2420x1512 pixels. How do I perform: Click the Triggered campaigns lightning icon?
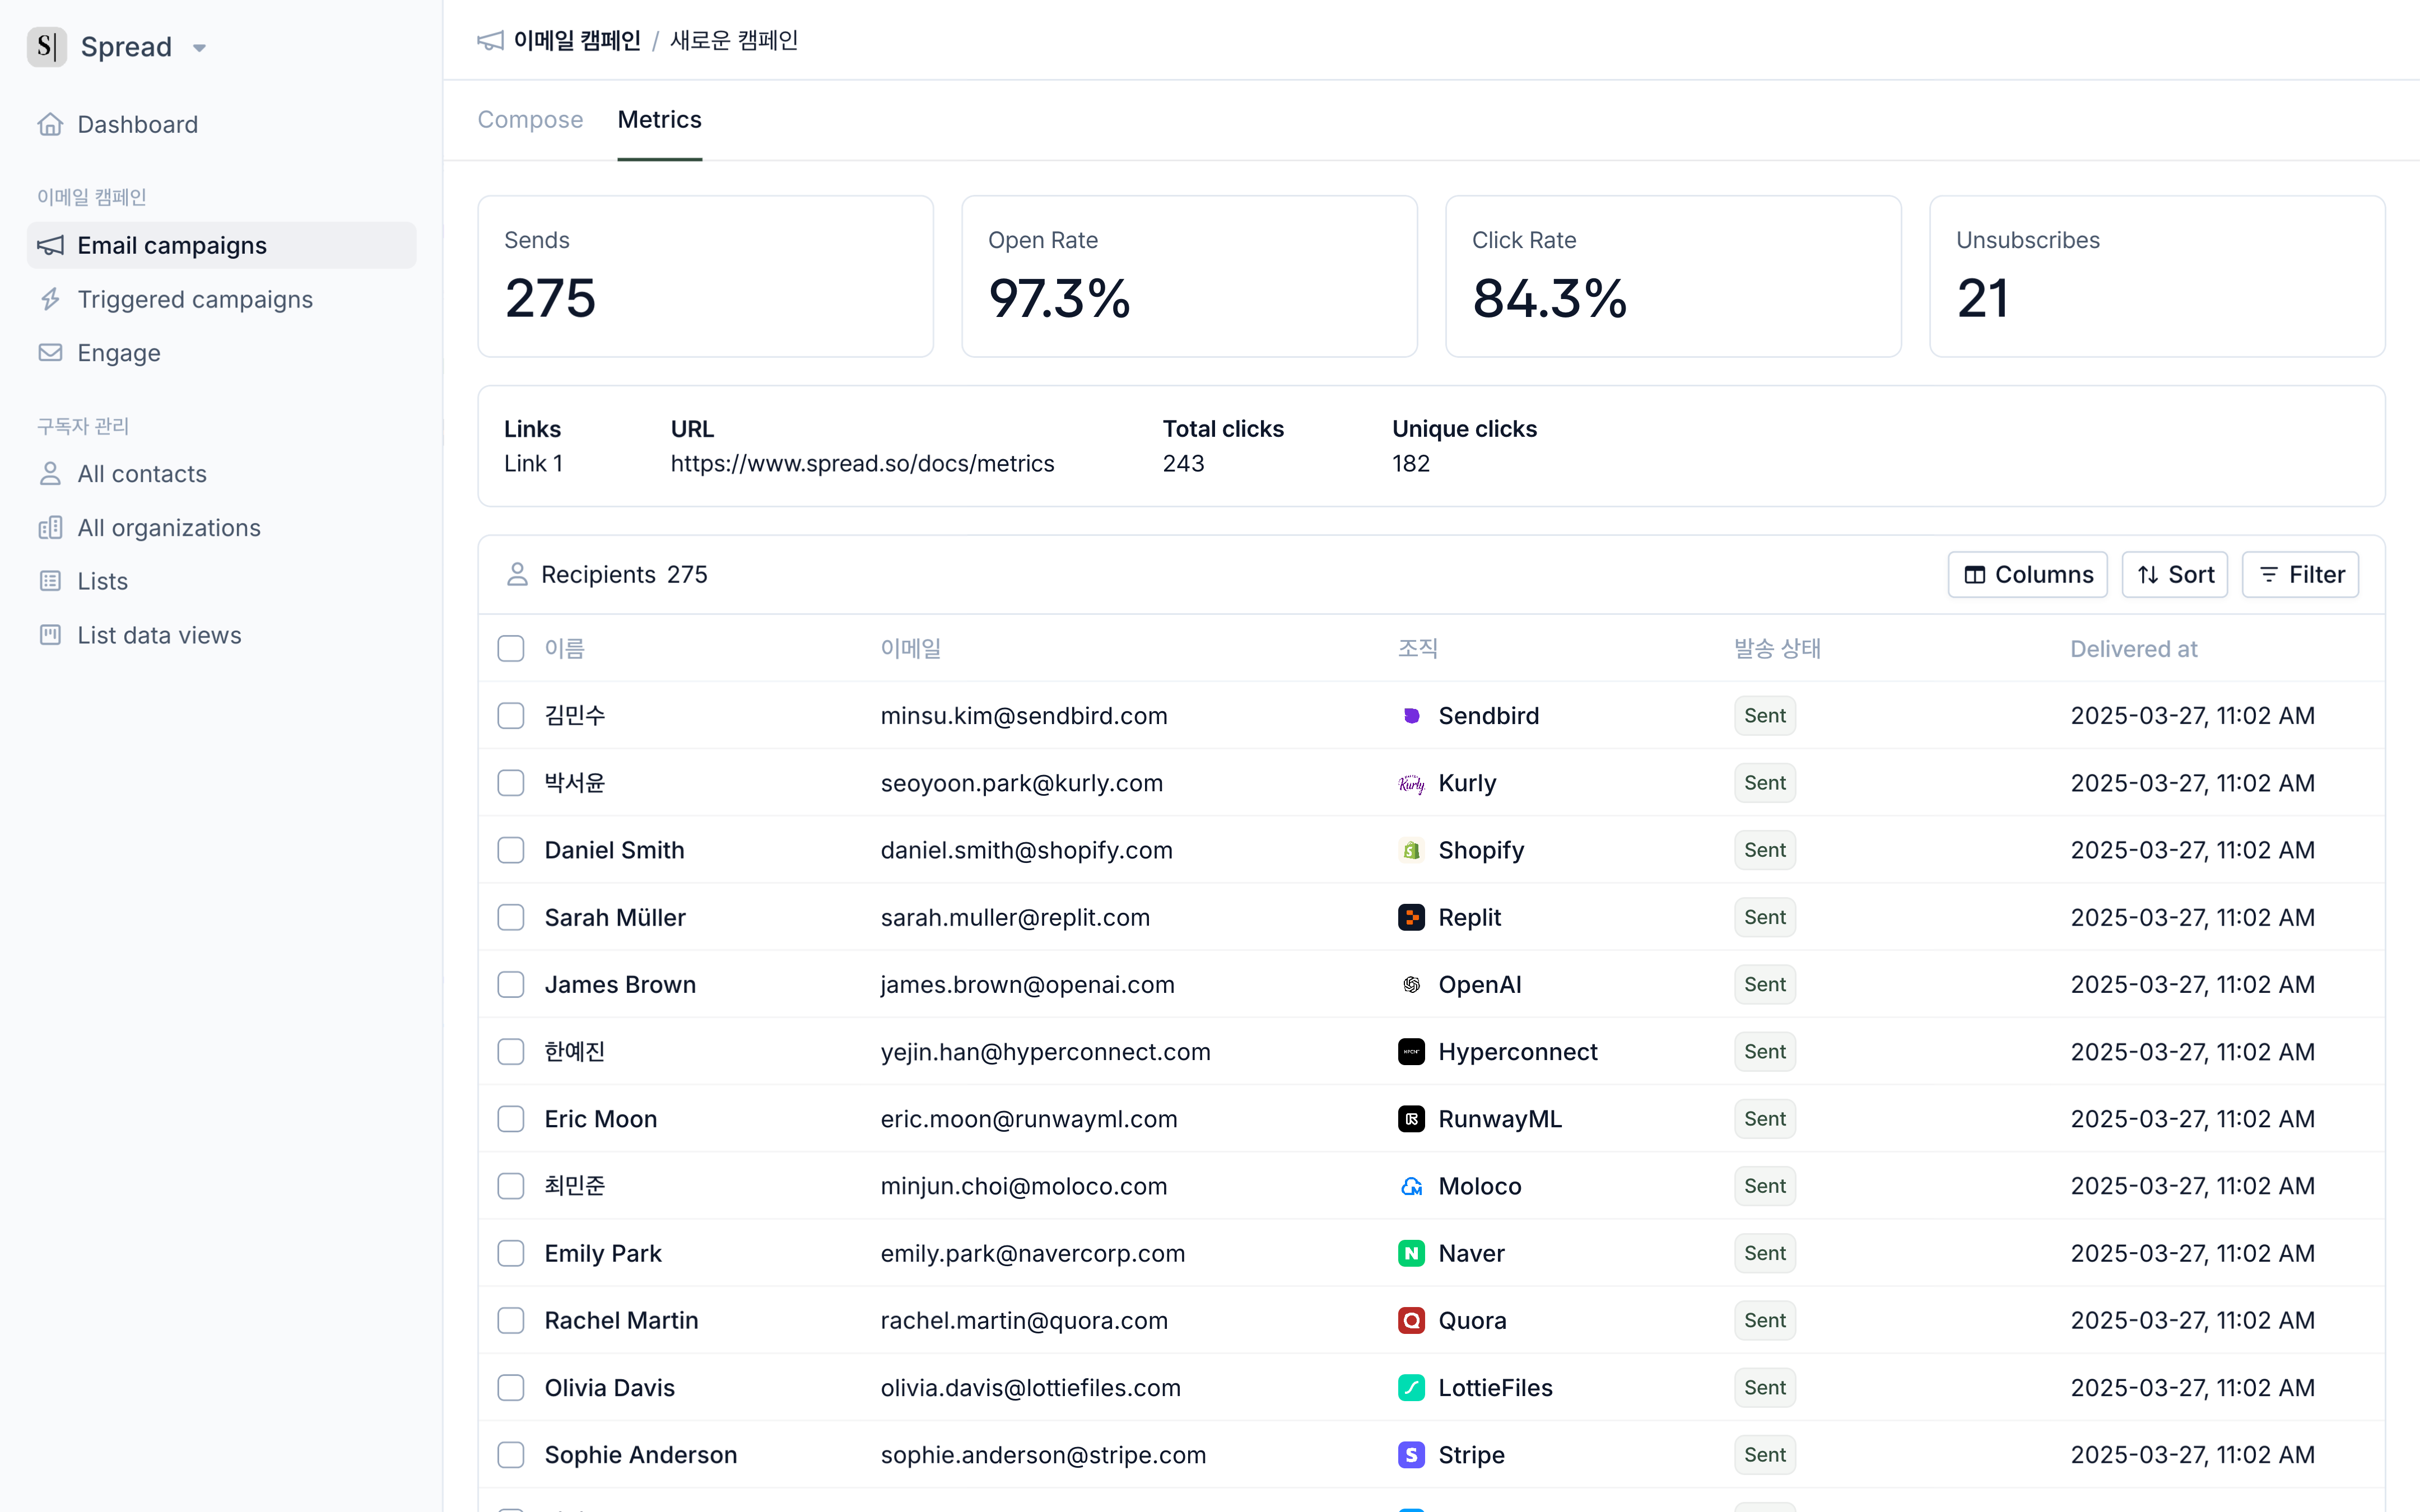[x=50, y=299]
